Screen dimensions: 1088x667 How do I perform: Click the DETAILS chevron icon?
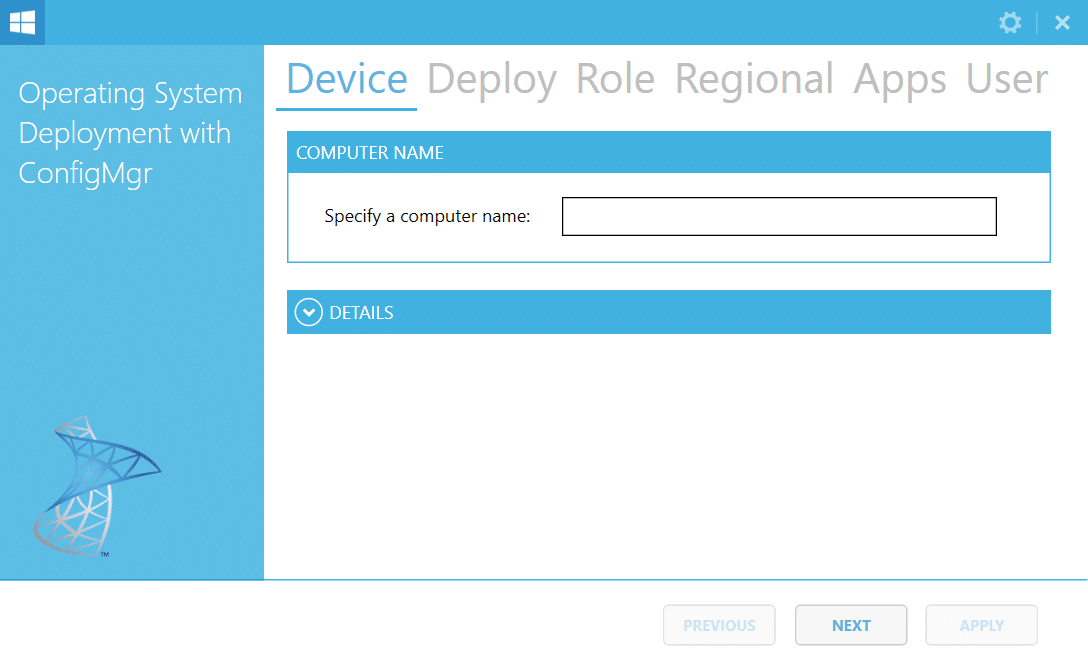tap(308, 311)
